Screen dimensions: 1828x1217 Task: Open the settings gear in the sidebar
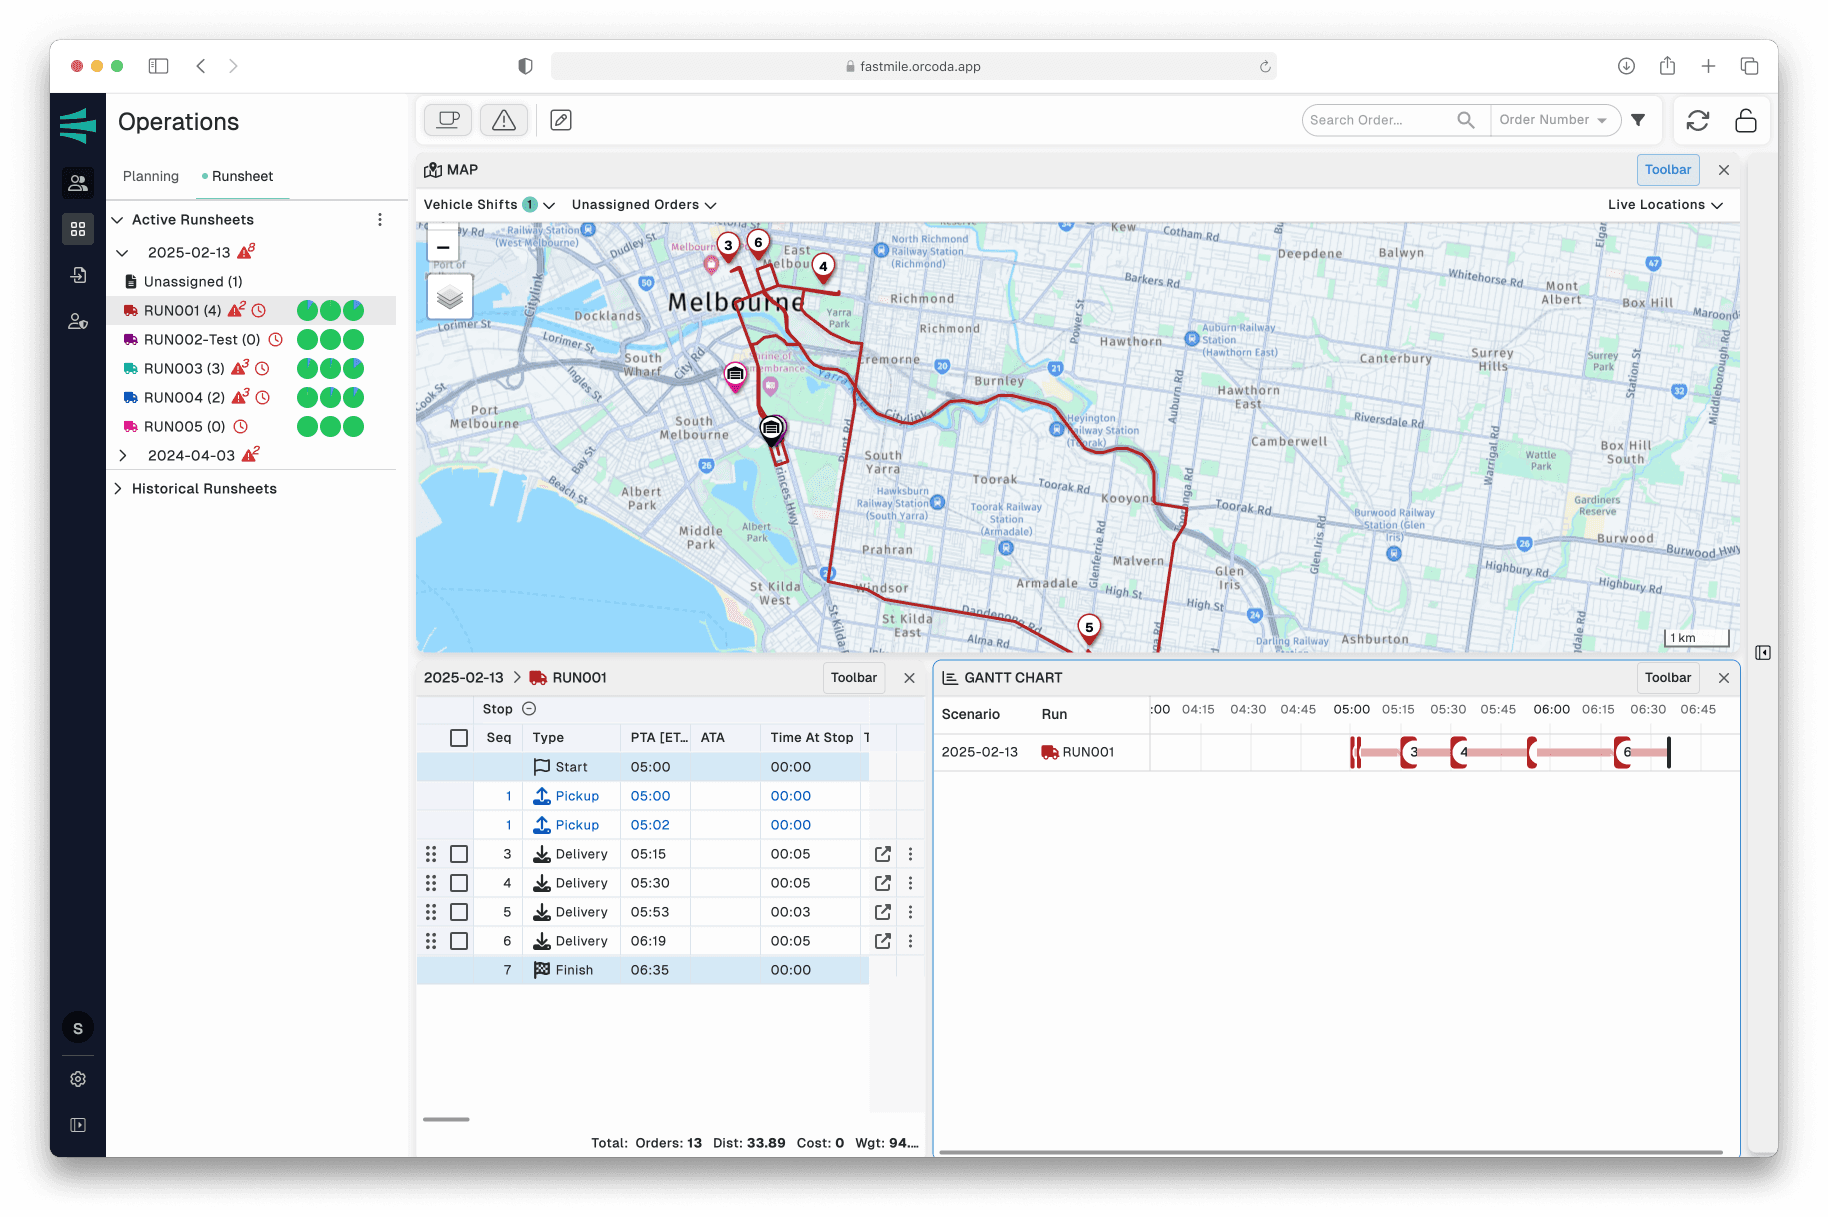(x=77, y=1078)
